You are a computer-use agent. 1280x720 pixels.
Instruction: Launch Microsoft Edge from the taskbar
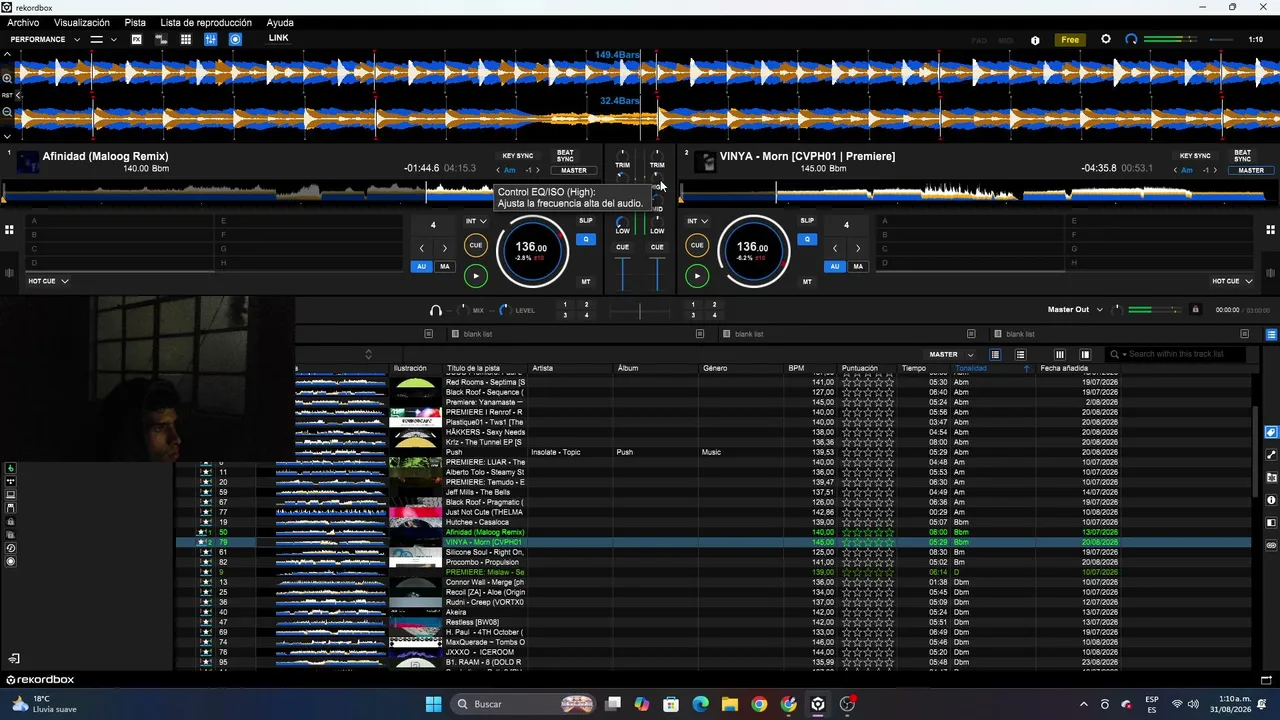(700, 704)
